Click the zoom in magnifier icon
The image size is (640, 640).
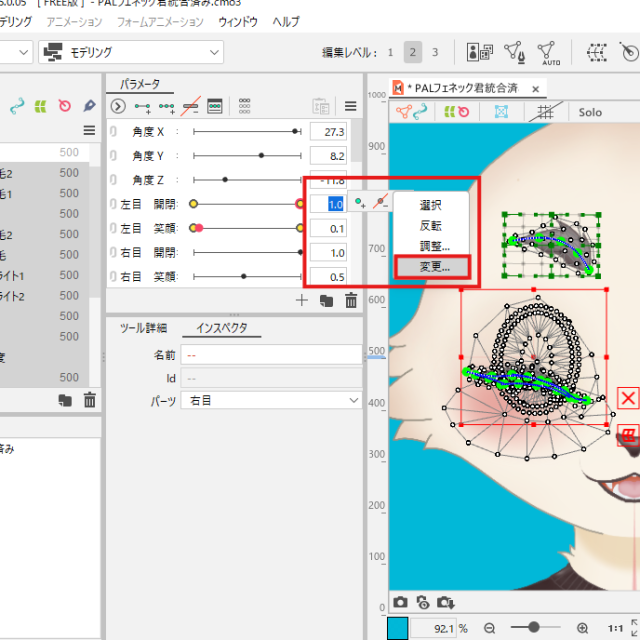(x=579, y=628)
